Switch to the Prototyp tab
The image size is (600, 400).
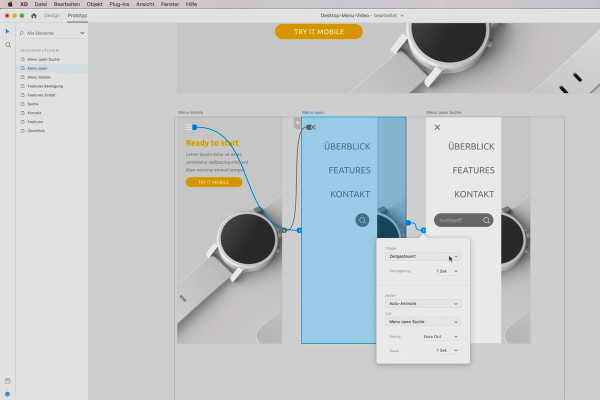77,16
